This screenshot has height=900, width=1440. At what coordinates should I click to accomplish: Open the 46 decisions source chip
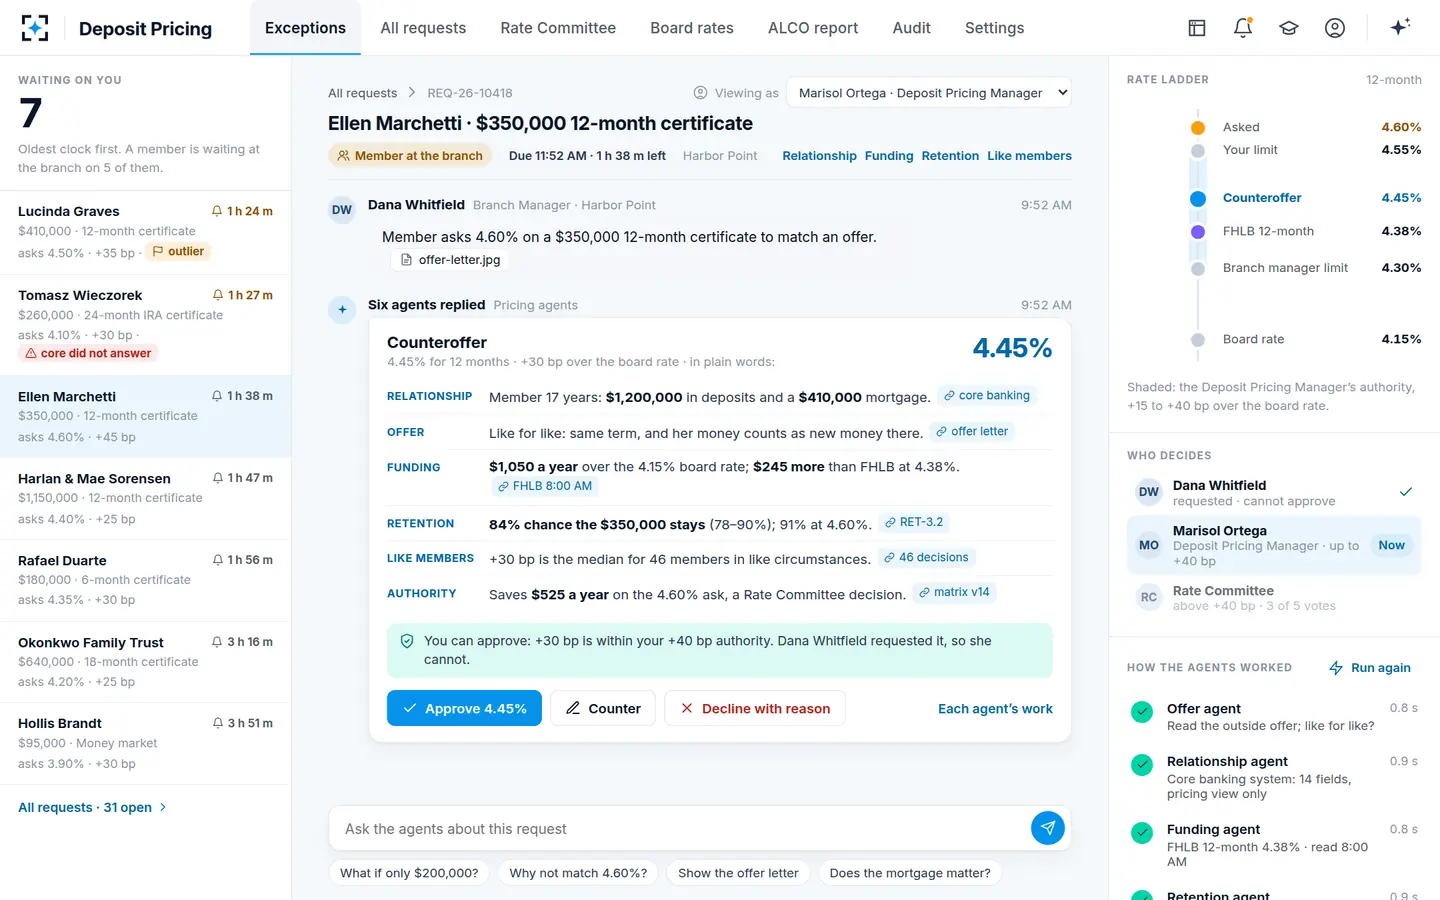point(926,558)
